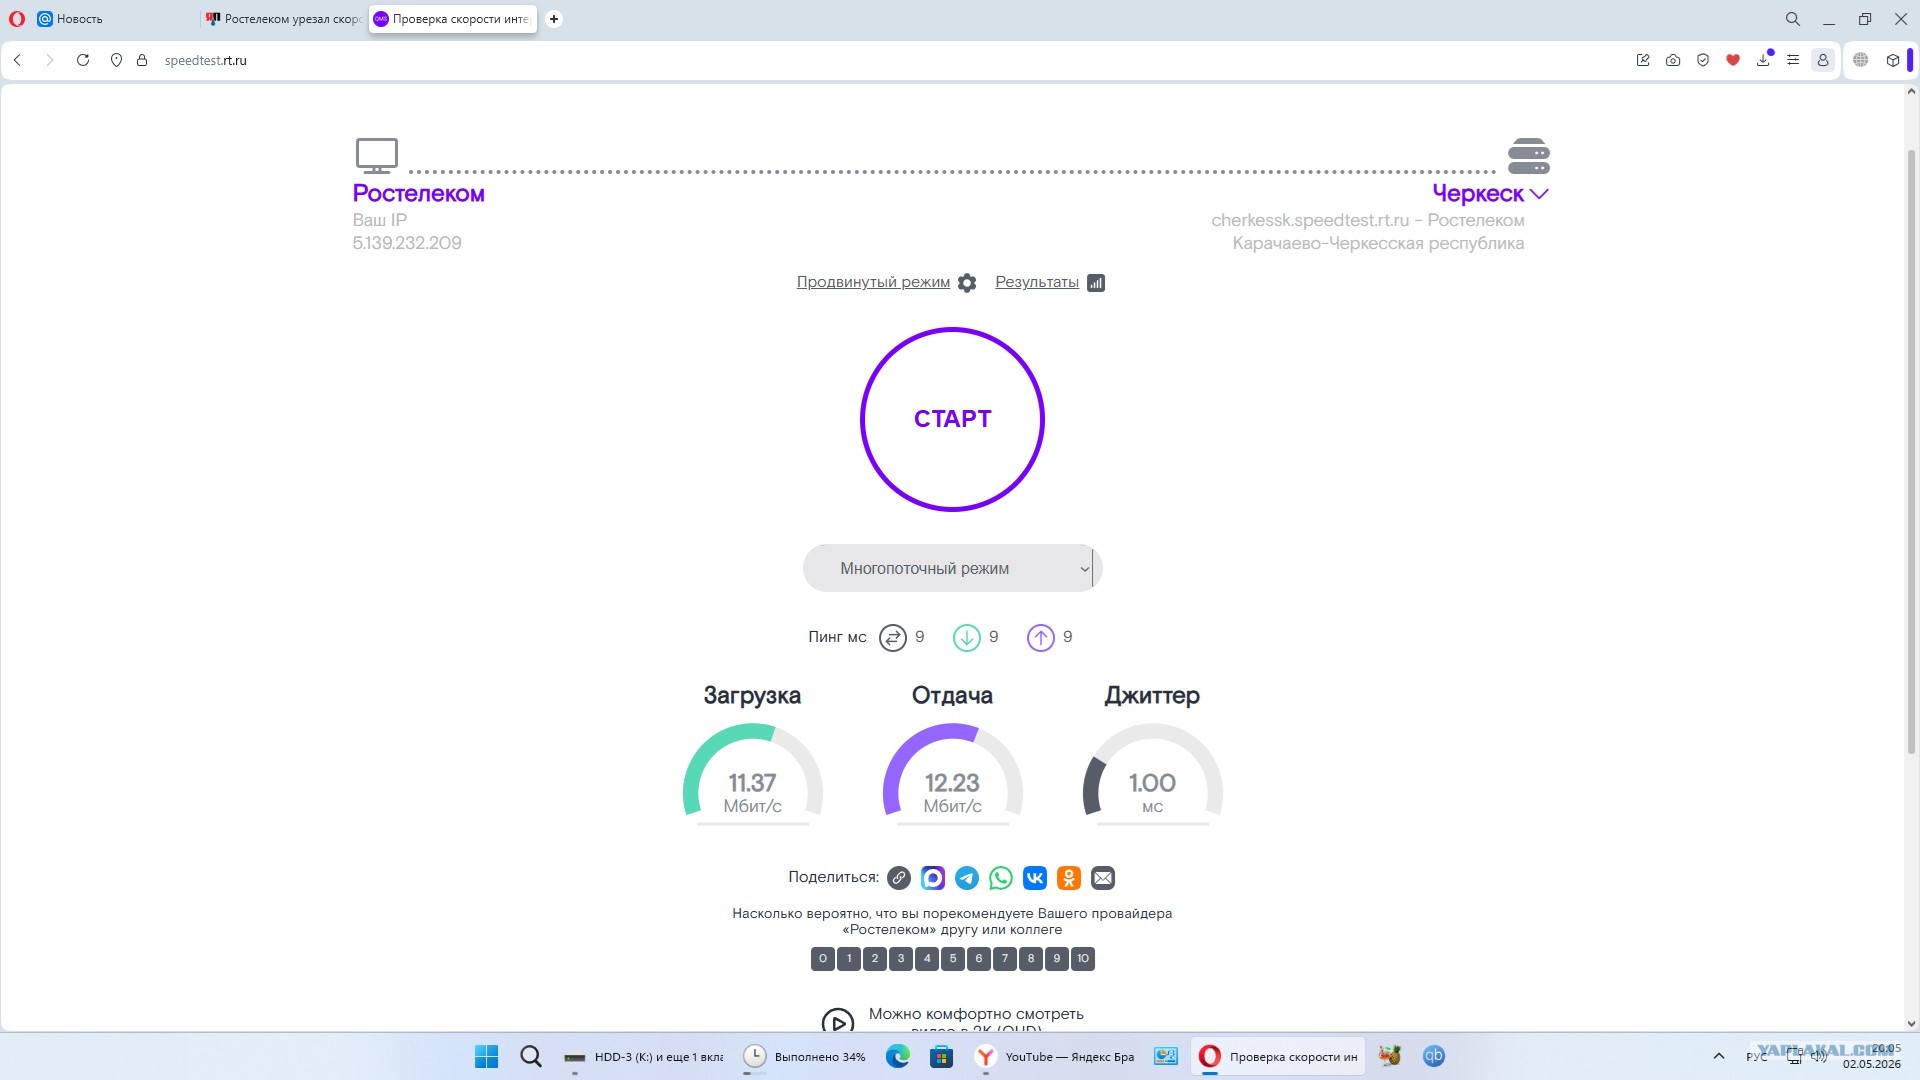Go back to the previous page
This screenshot has height=1080, width=1920.
coord(17,60)
